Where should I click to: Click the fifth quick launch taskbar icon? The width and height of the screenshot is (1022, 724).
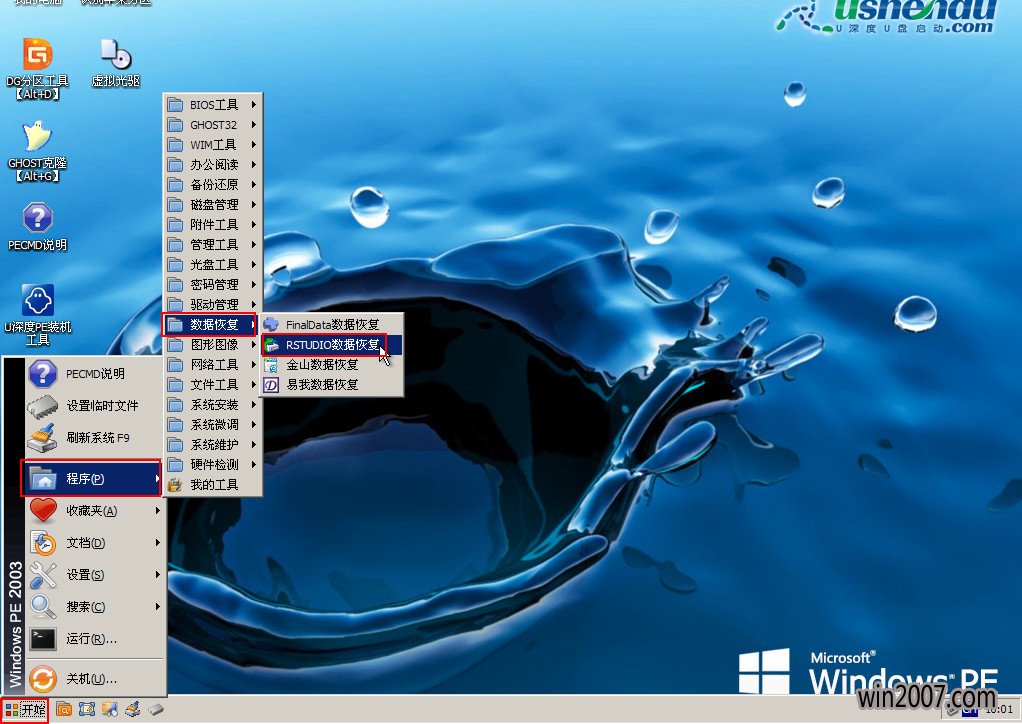coord(156,709)
